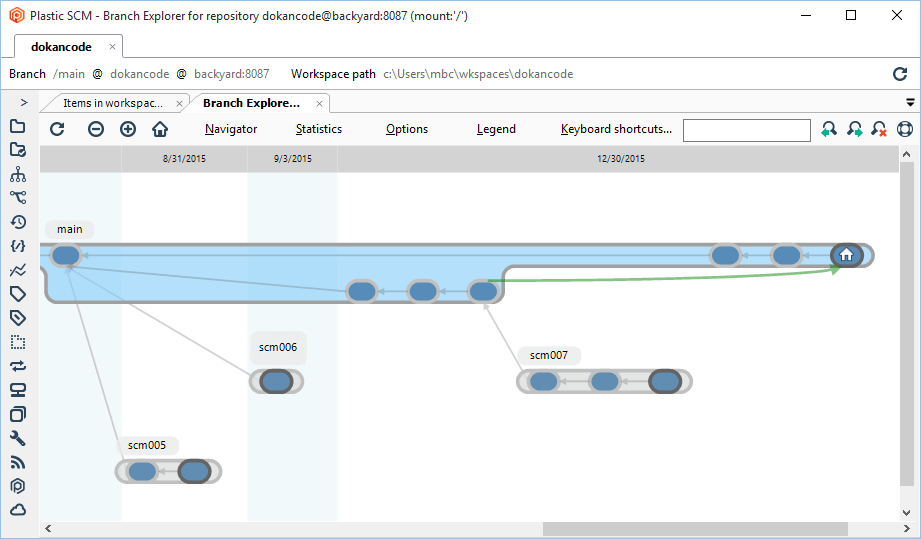Open the Navigator panel

(231, 129)
